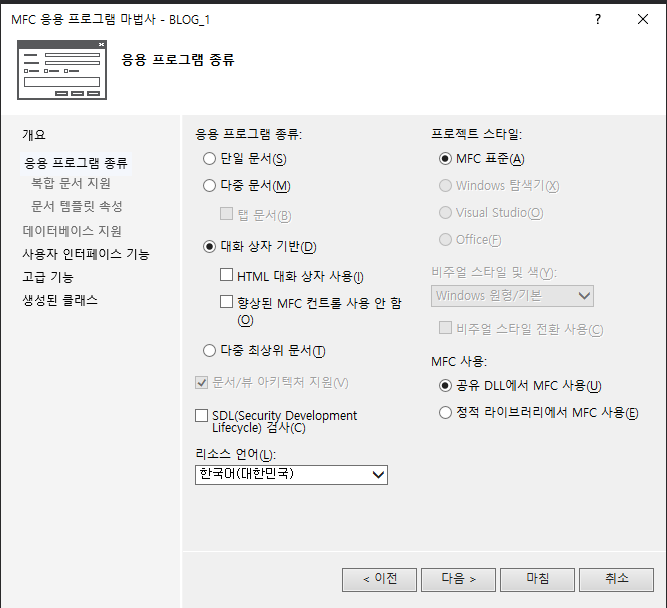This screenshot has width=667, height=608.
Task: Open 고급 기능 page
Action: click(x=48, y=277)
